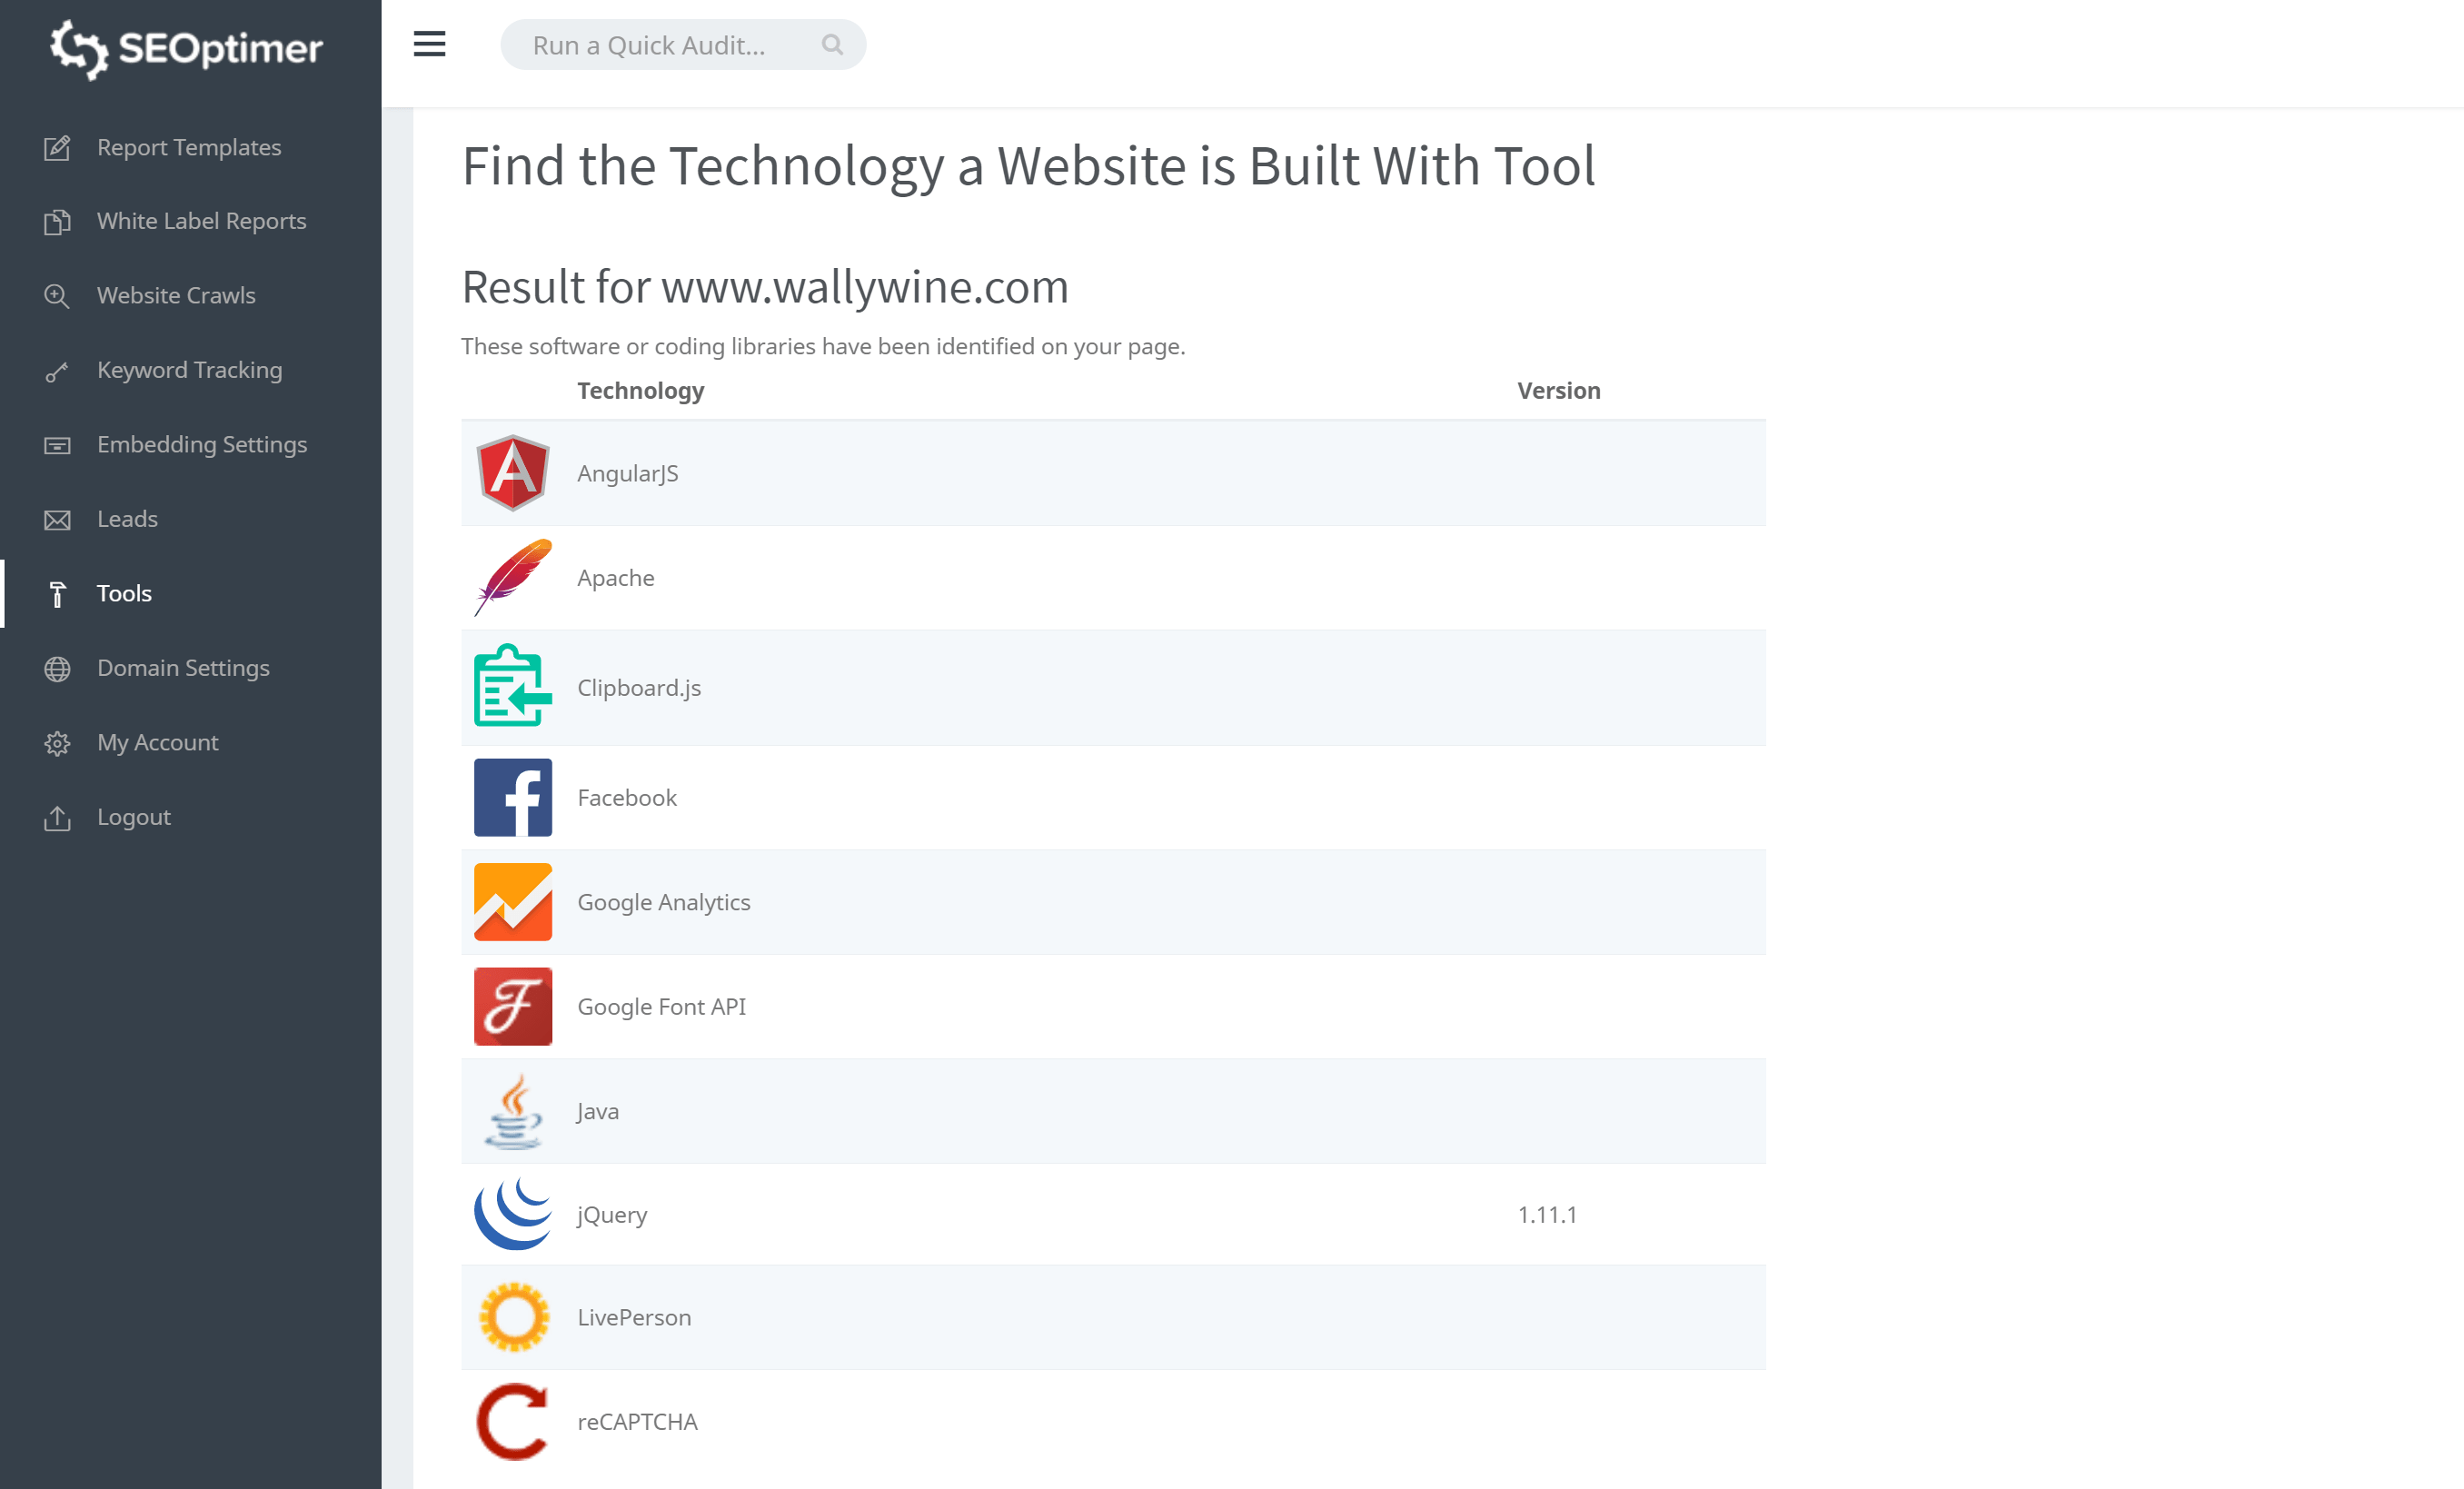Expand the Embedding Settings section
The height and width of the screenshot is (1489, 2464).
203,442
